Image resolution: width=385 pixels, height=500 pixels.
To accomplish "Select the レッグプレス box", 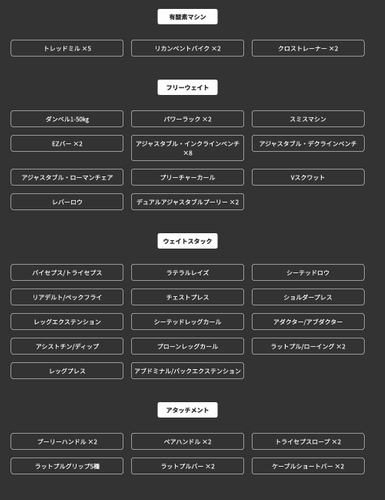I will click(x=67, y=371).
